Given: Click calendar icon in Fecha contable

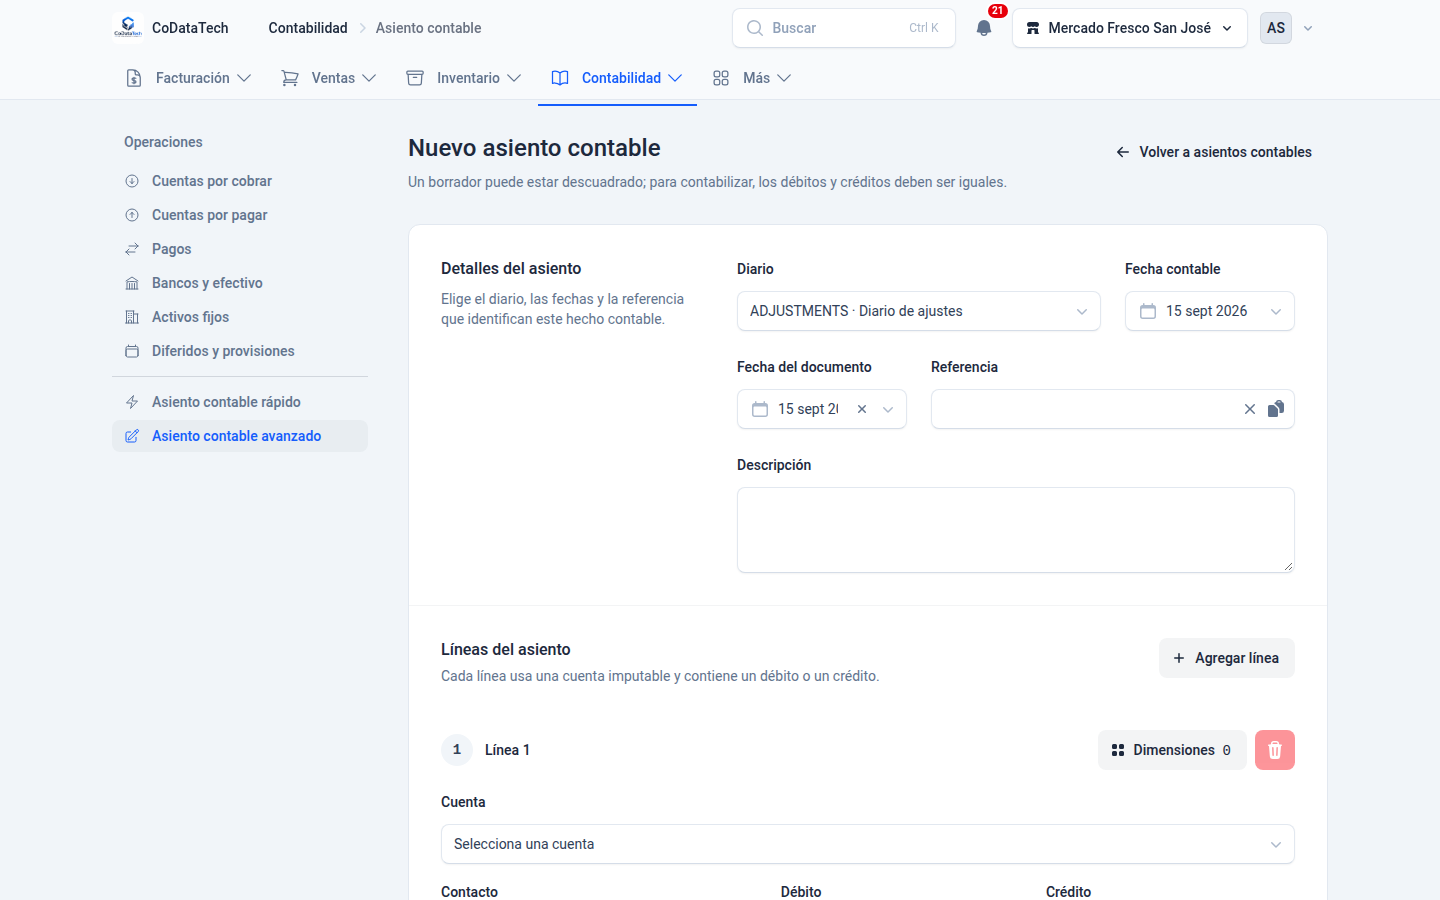Looking at the screenshot, I should [x=1148, y=311].
